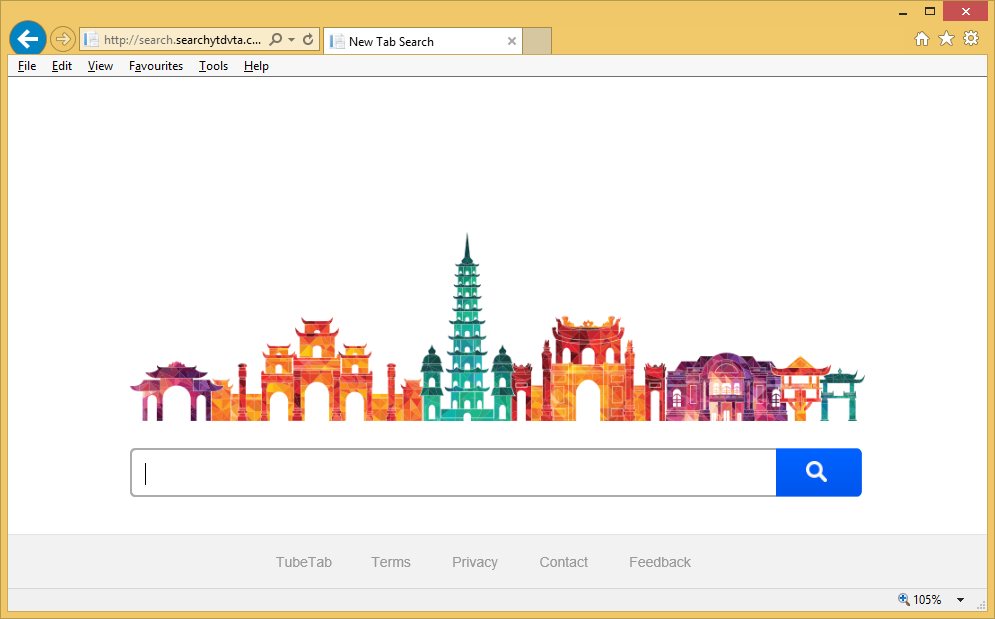Click the address bar search magnifier icon
The height and width of the screenshot is (619, 995).
coord(276,40)
